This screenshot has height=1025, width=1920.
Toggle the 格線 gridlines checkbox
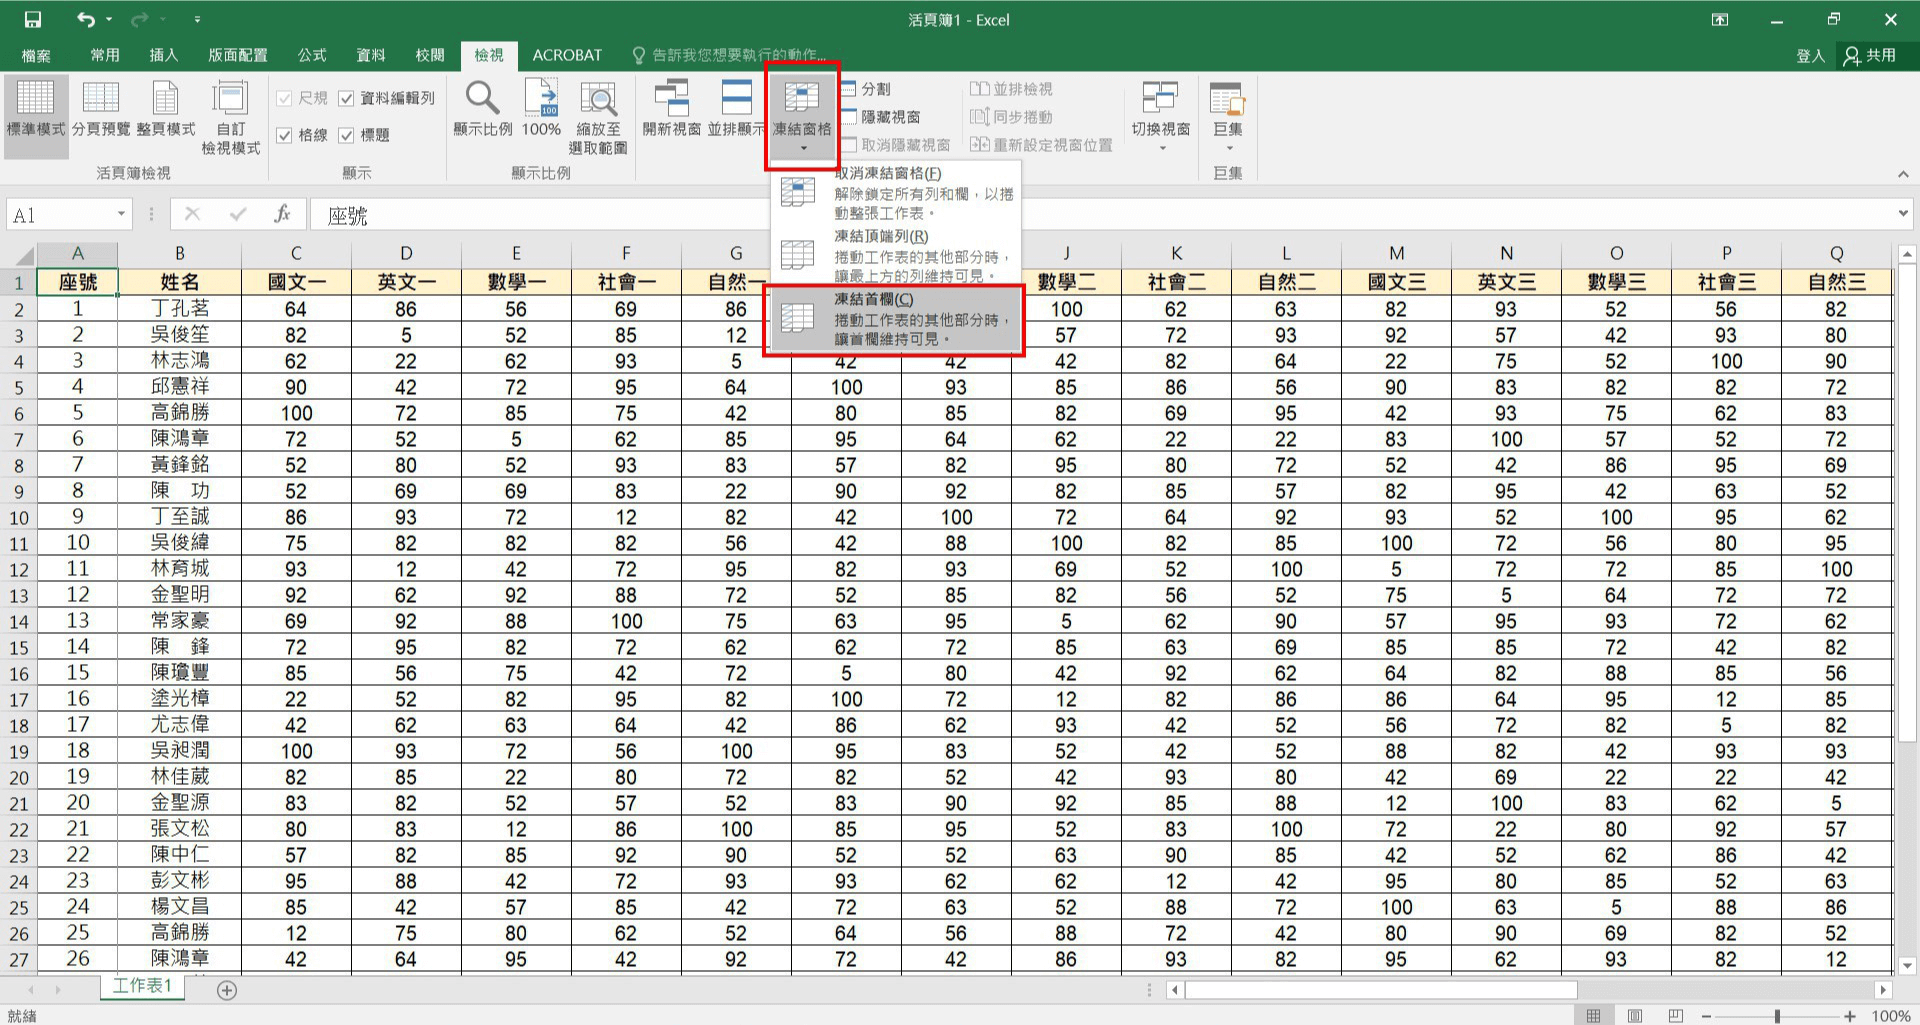coord(285,135)
